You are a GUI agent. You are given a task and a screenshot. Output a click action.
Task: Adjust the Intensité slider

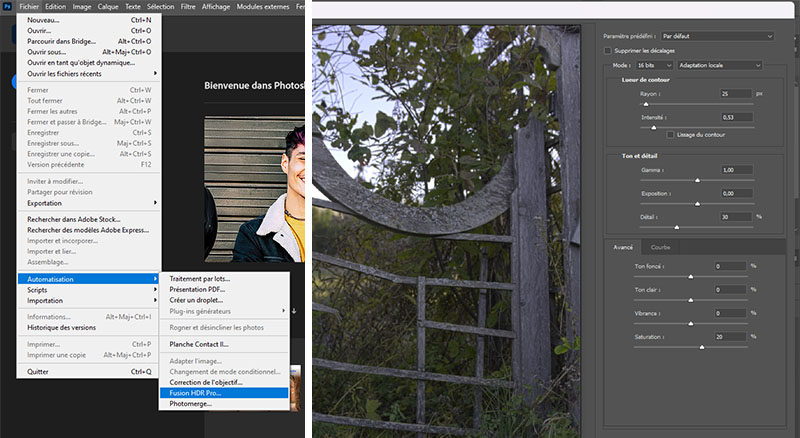(x=654, y=128)
